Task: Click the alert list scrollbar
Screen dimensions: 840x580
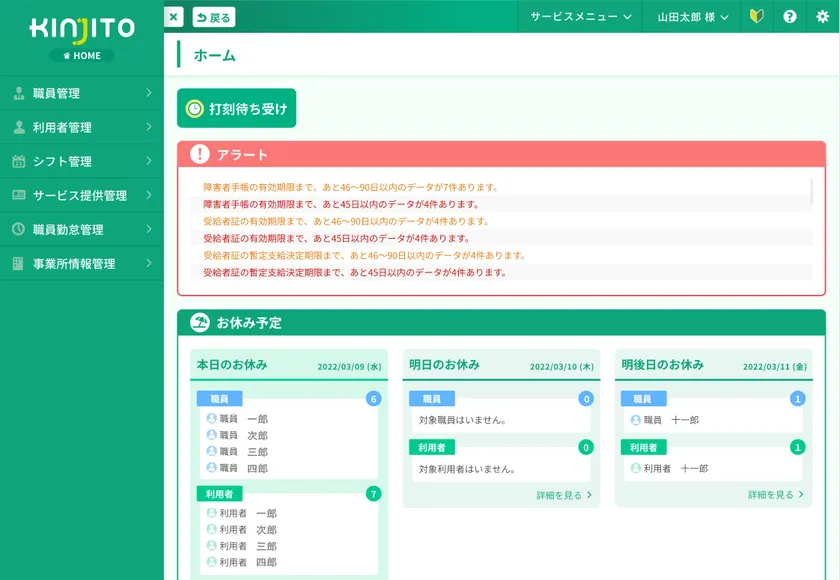Action: [811, 192]
